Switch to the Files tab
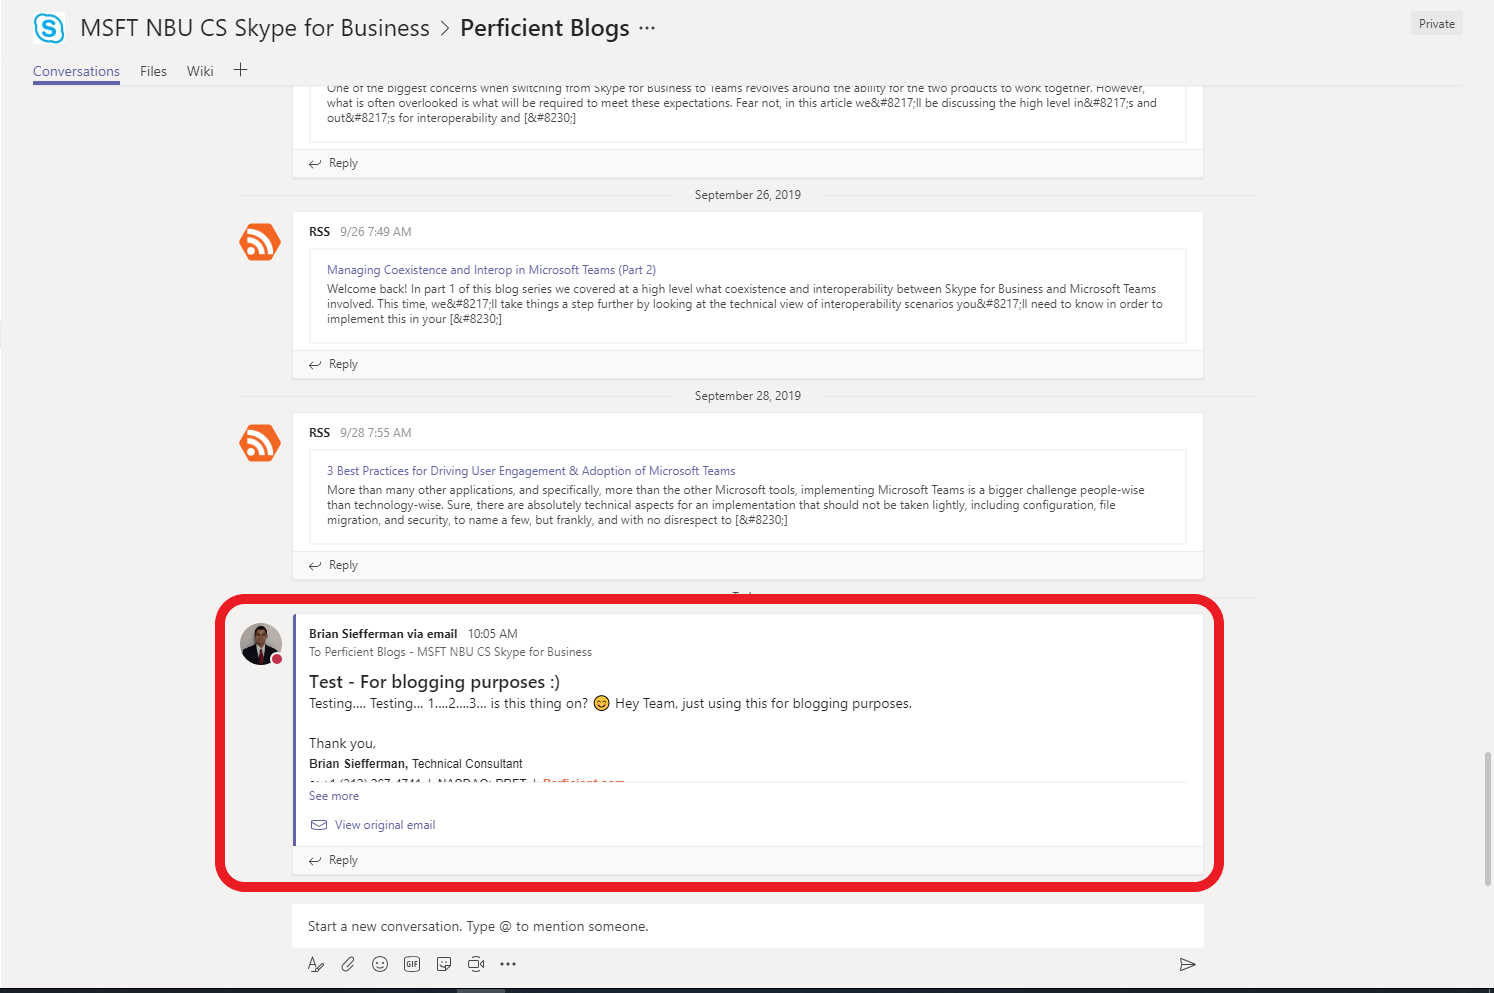Image resolution: width=1494 pixels, height=993 pixels. tap(153, 71)
